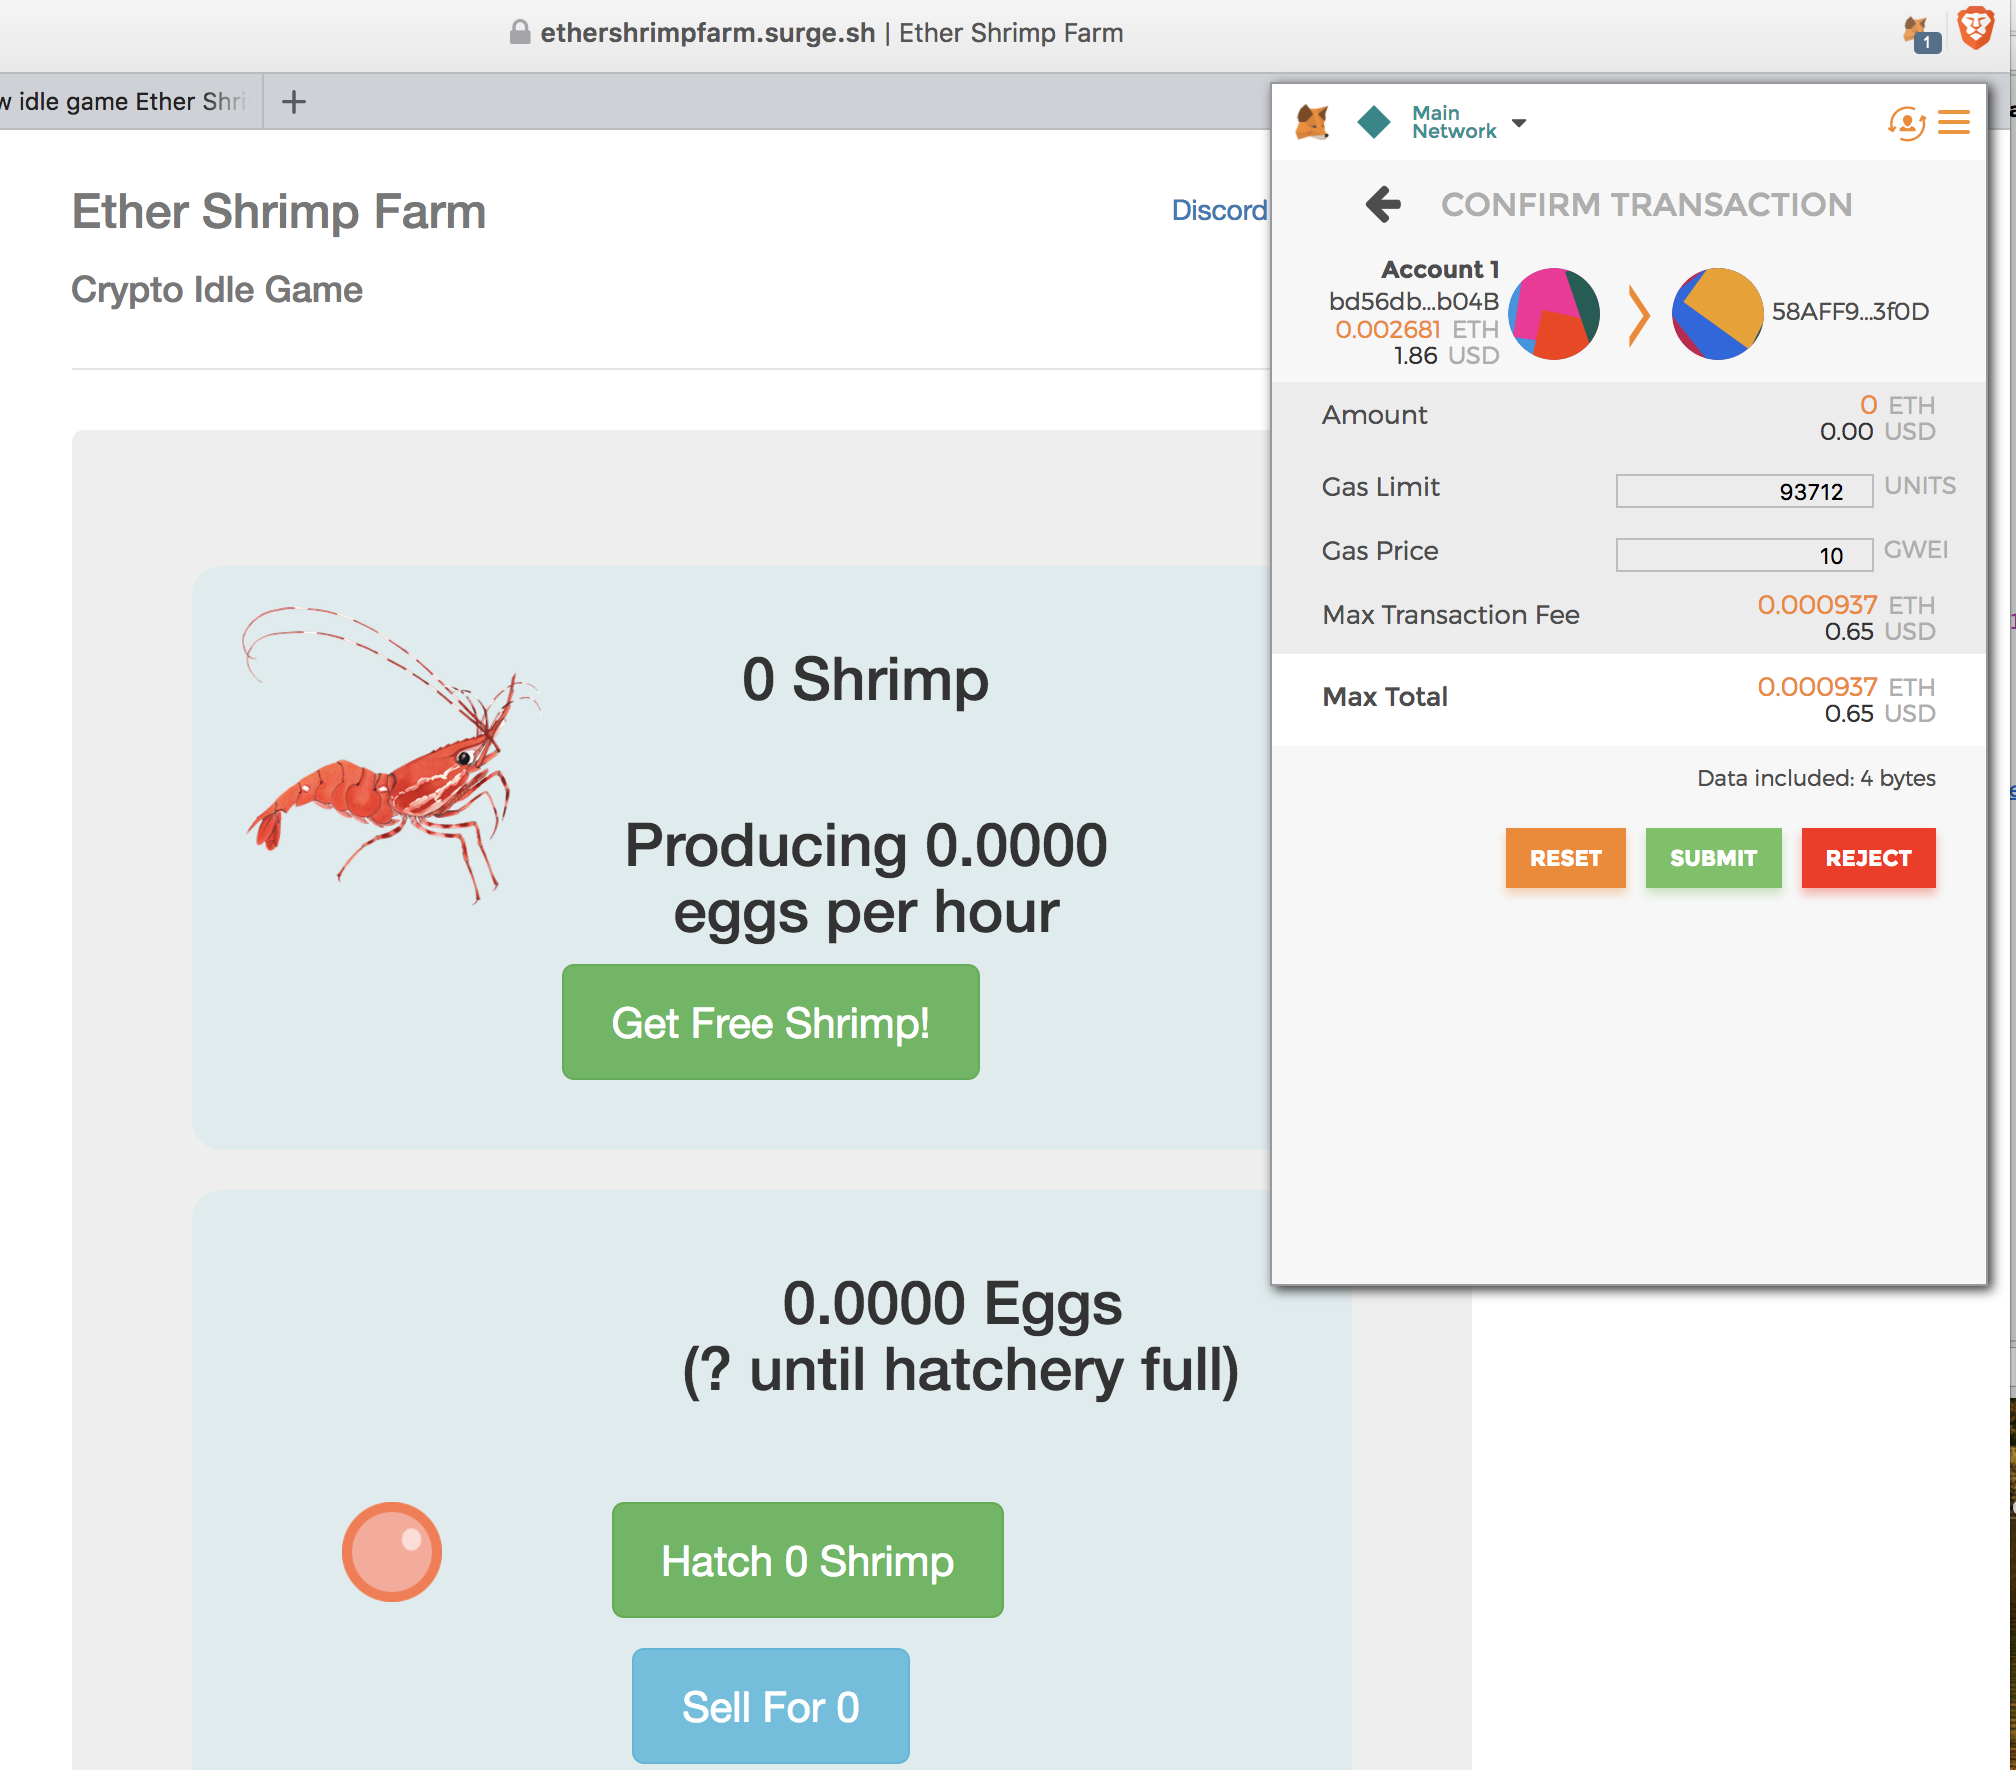Click the orange RESET button
2016x1770 pixels.
tap(1565, 858)
